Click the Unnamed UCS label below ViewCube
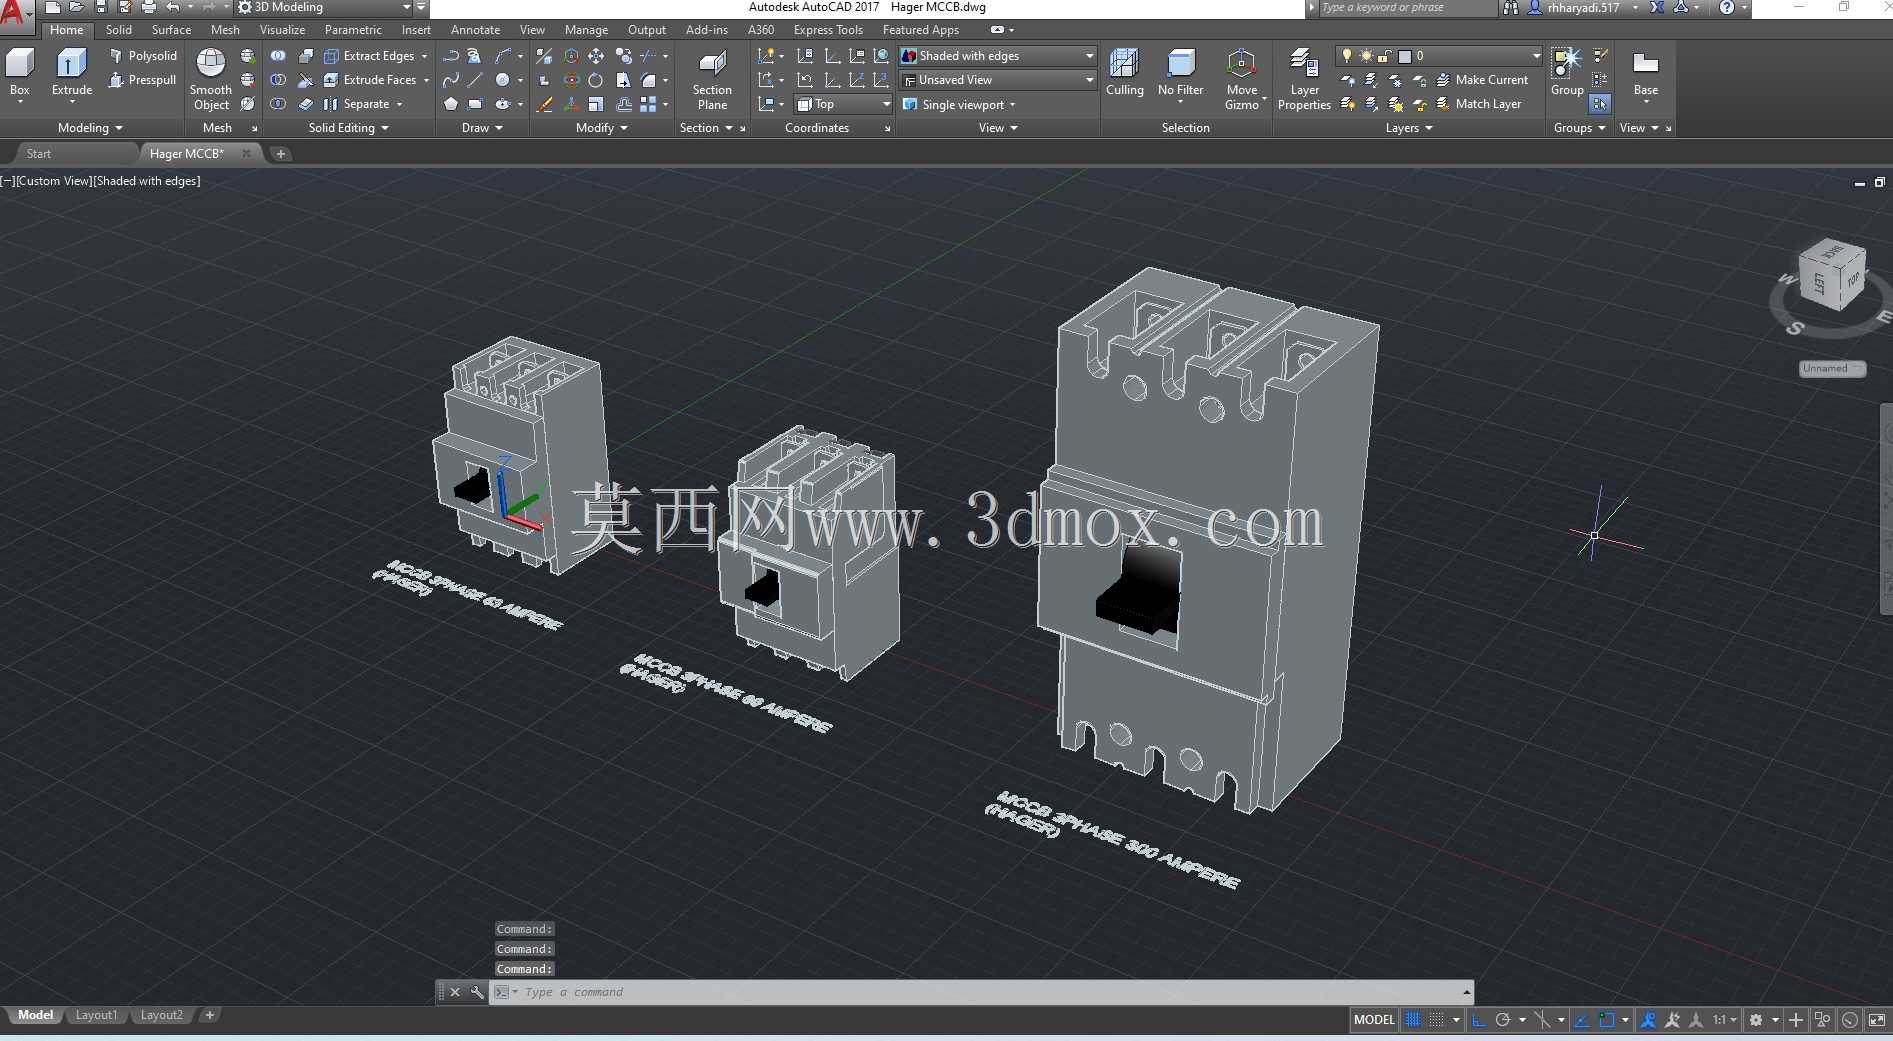This screenshot has width=1893, height=1041. pos(1832,369)
